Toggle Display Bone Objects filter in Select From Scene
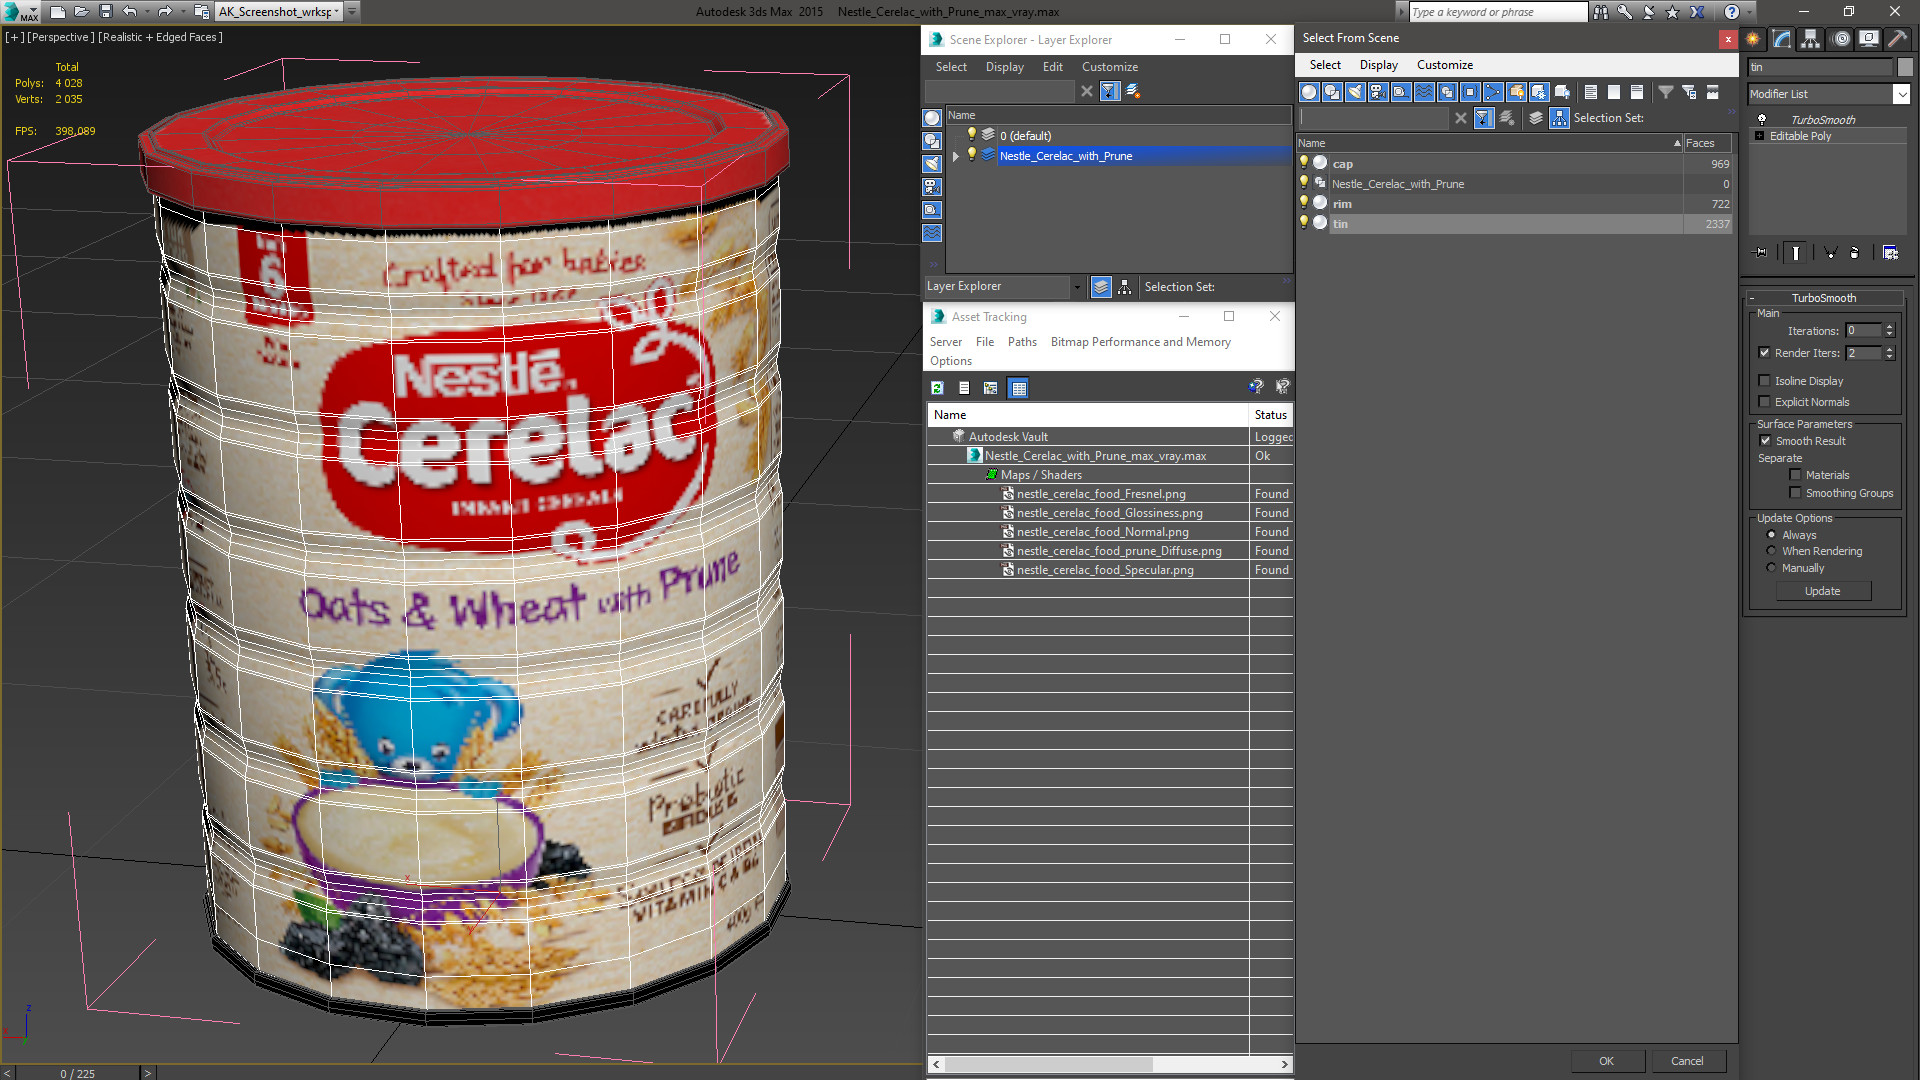 1493,92
